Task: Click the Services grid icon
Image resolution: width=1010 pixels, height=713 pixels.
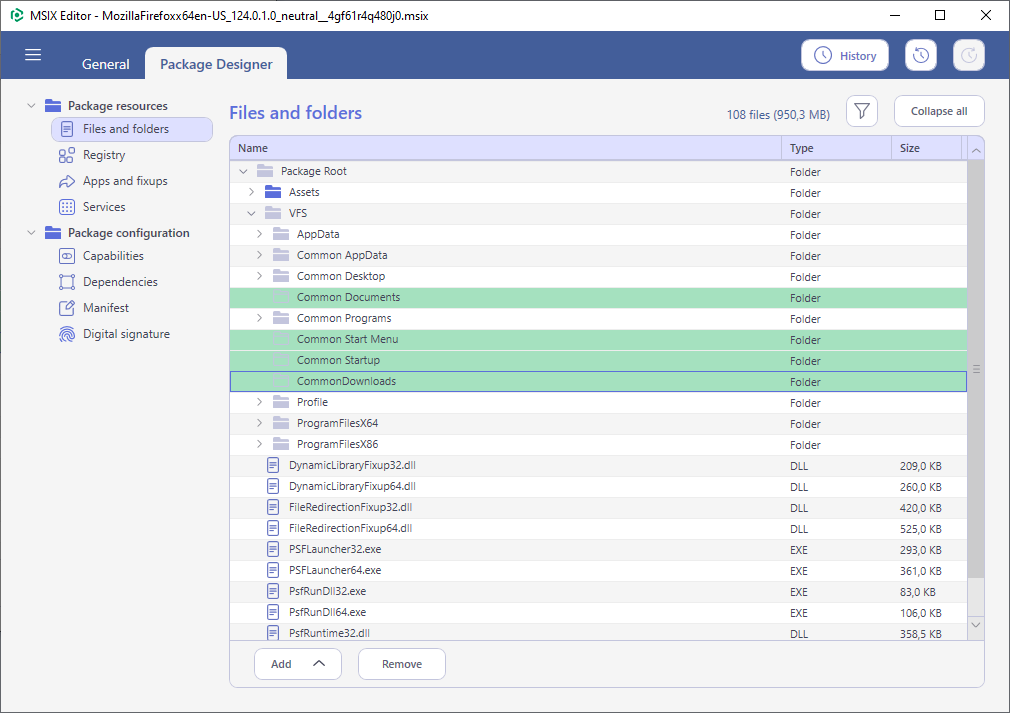Action: point(66,207)
